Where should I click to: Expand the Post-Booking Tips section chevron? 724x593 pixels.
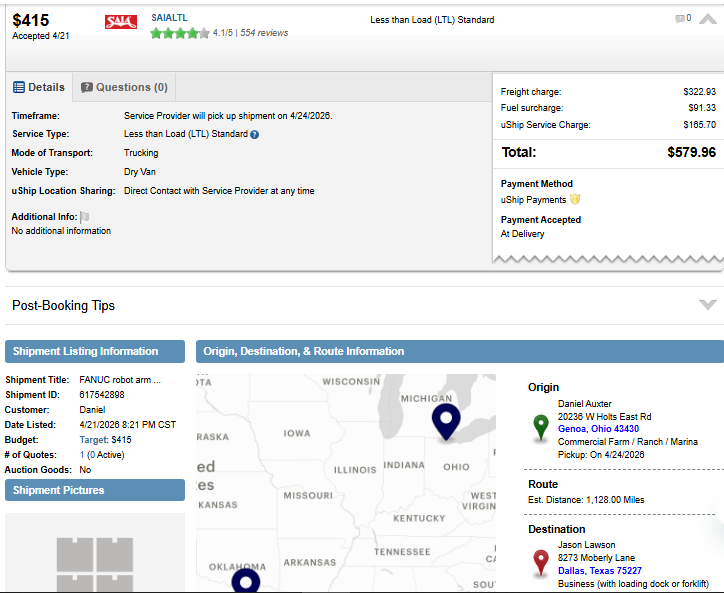point(707,304)
